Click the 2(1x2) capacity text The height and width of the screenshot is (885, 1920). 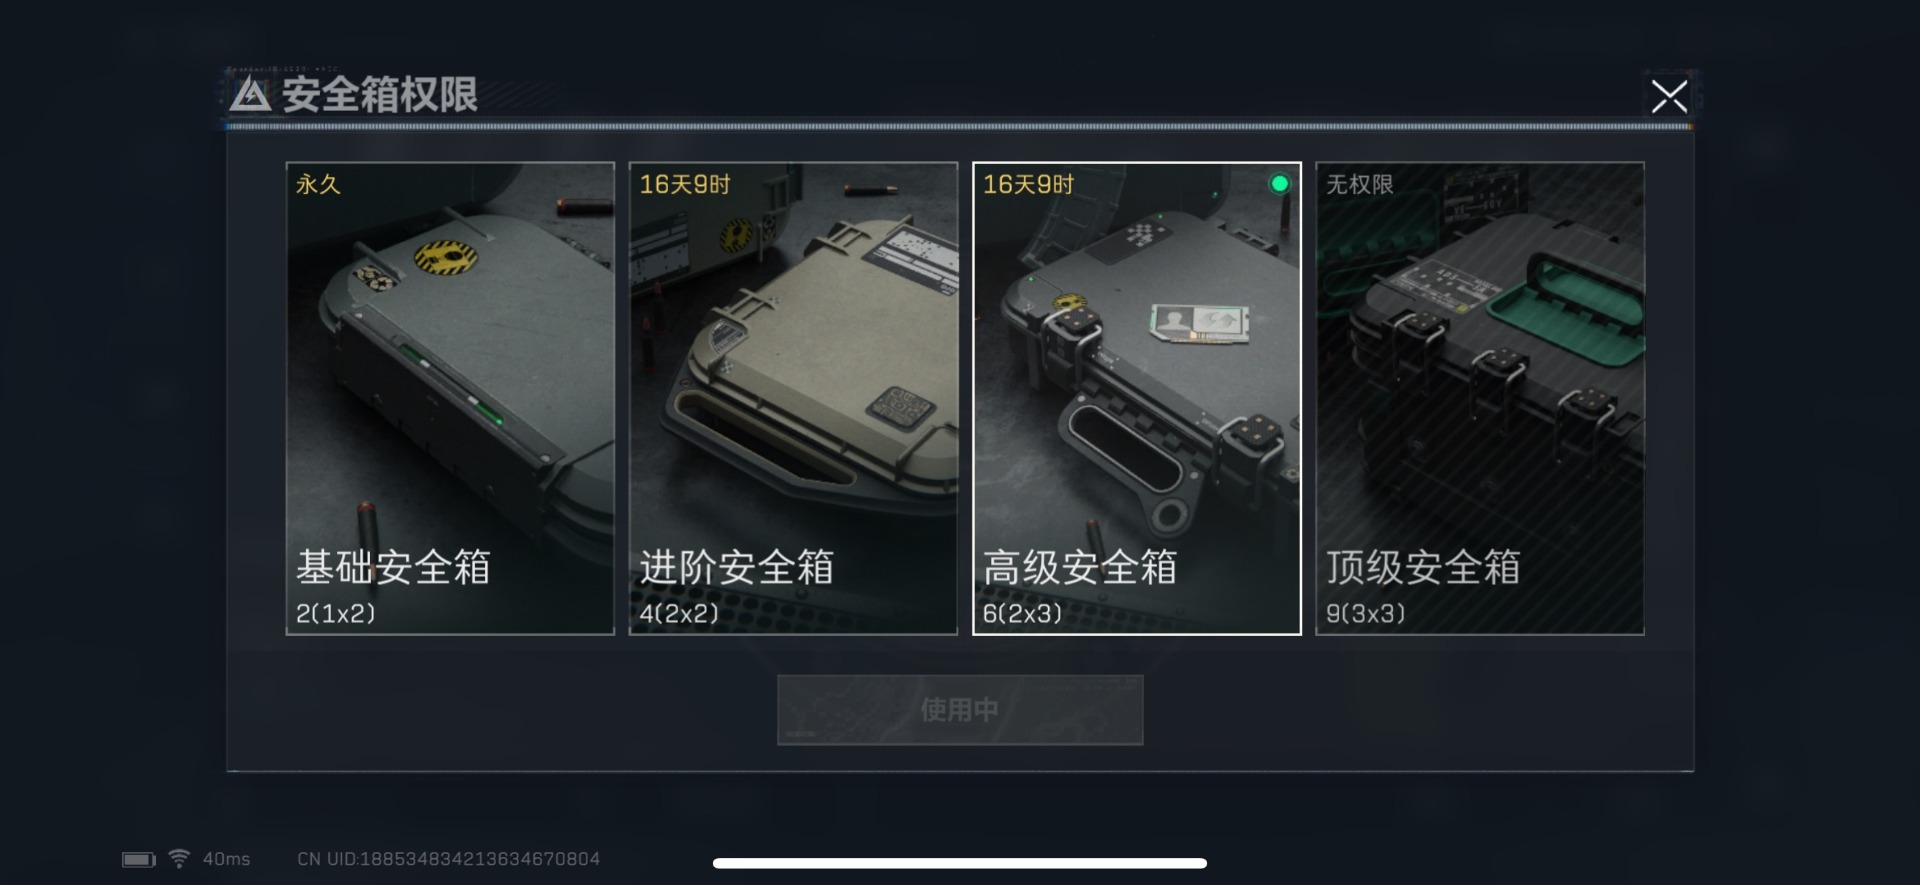click(x=335, y=613)
